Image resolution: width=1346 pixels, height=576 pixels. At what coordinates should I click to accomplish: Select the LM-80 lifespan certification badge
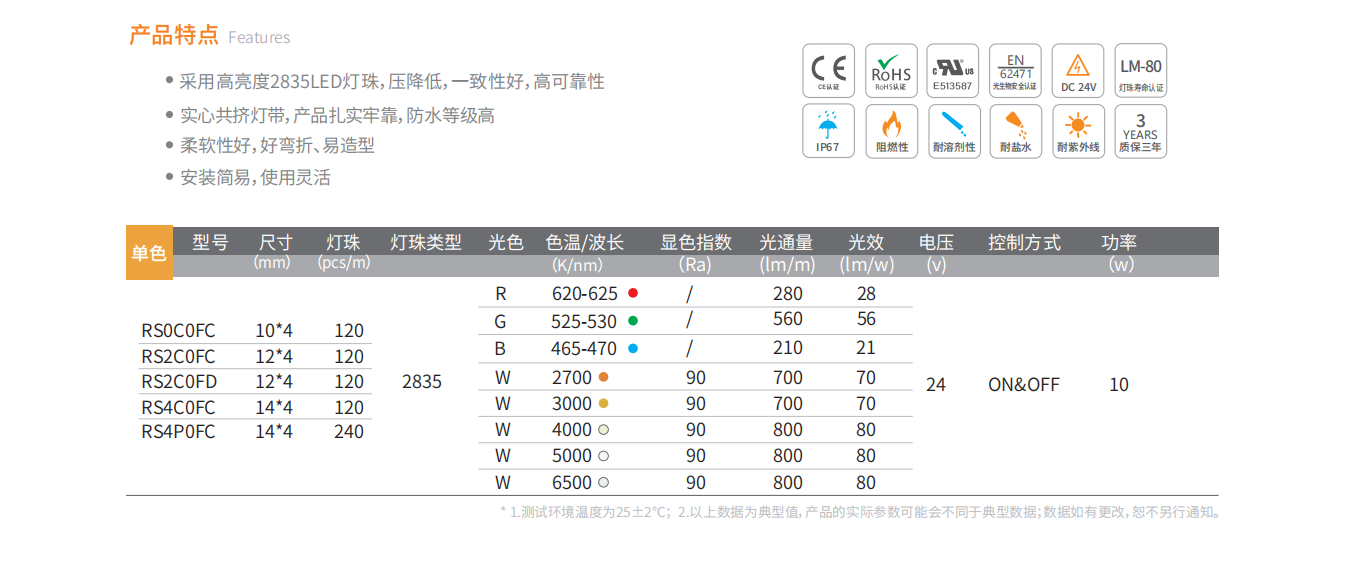point(1140,70)
